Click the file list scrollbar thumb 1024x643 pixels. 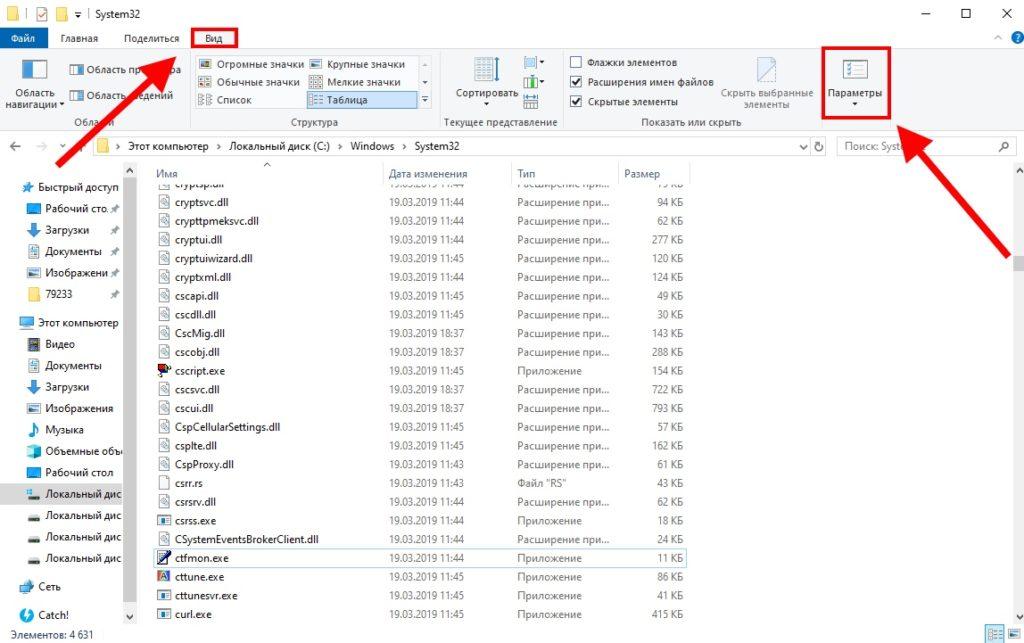[1018, 262]
